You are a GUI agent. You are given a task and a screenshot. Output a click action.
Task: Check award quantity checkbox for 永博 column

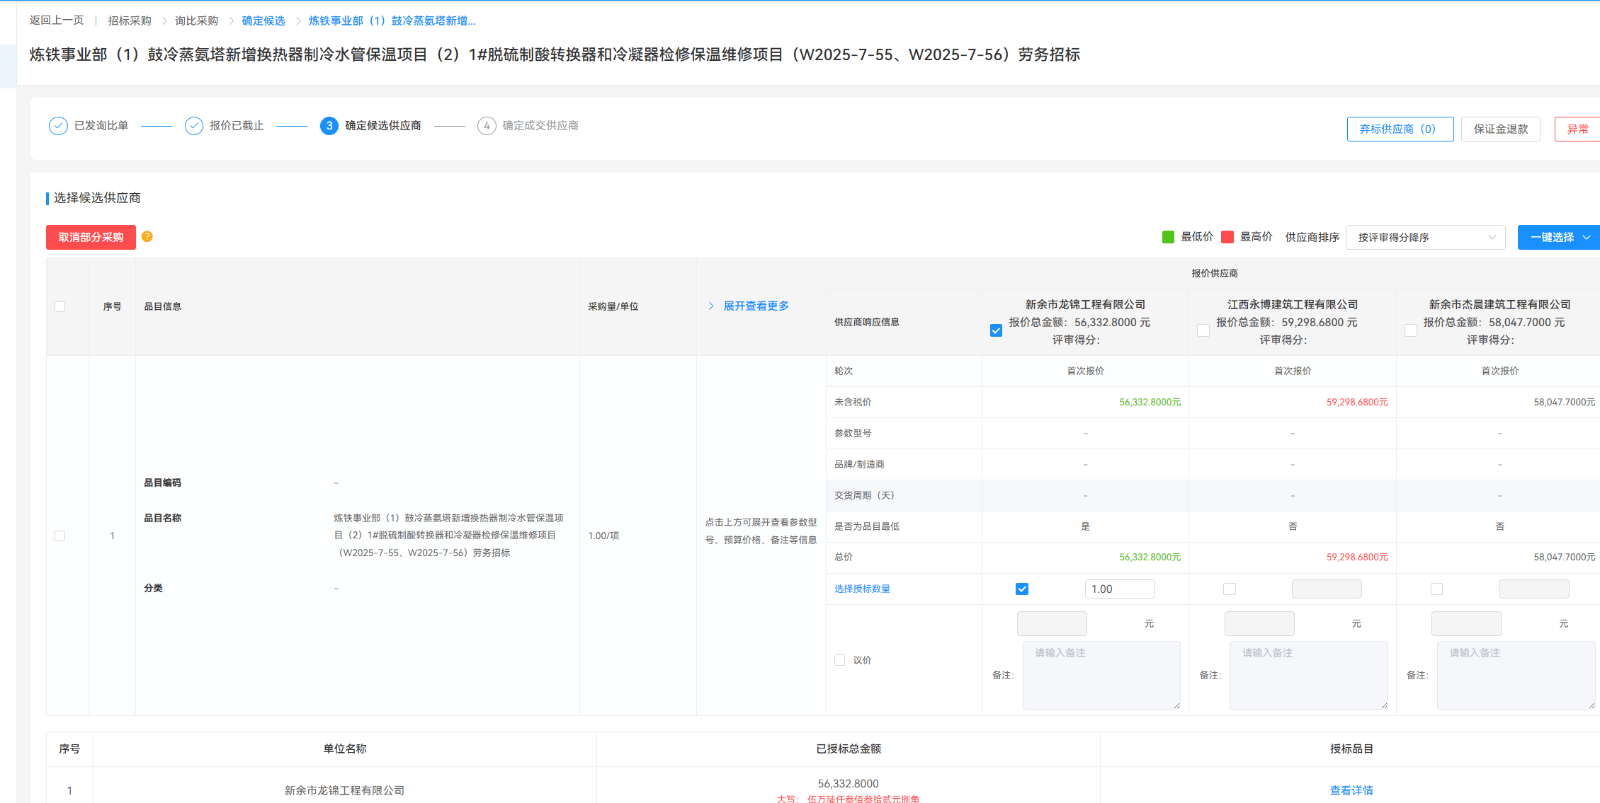[1229, 589]
